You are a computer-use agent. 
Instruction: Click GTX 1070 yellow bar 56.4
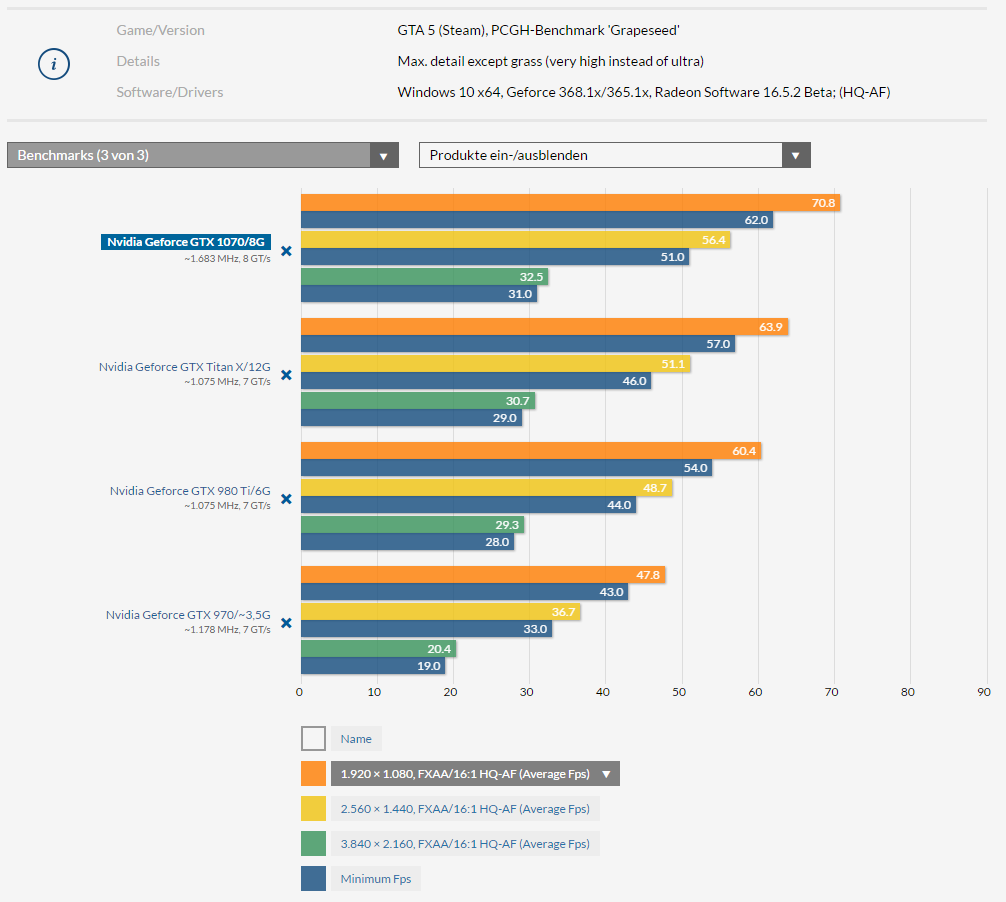[x=516, y=240]
